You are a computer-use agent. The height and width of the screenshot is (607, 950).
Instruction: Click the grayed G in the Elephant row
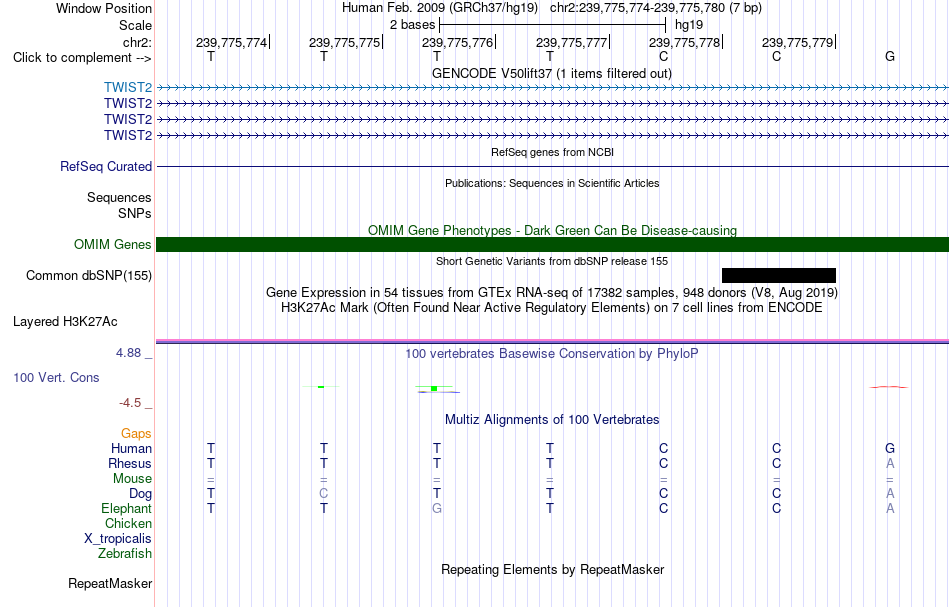pyautogui.click(x=437, y=509)
